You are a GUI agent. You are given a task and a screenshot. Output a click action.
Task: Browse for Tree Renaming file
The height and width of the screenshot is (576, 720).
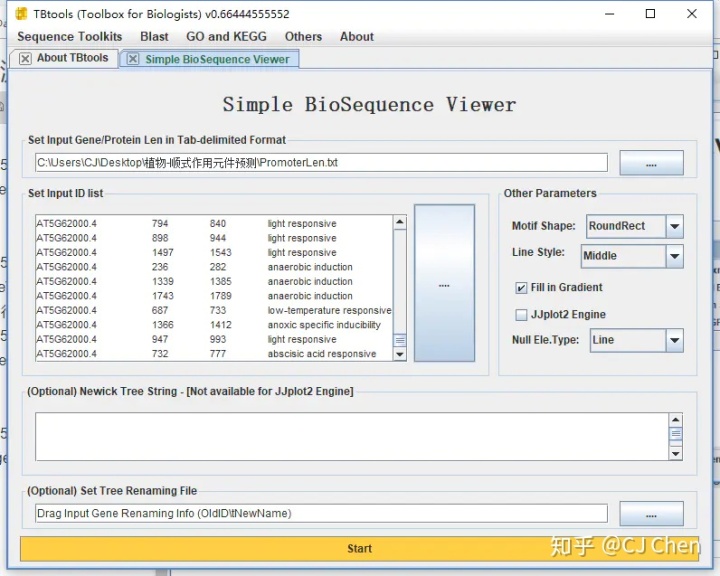651,514
